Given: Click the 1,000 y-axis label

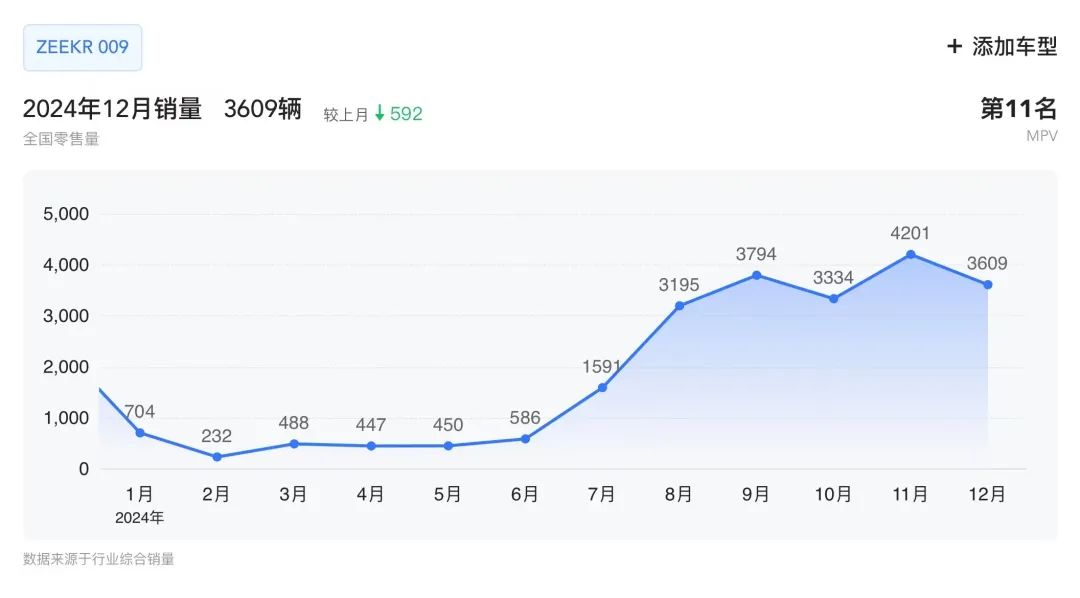Looking at the screenshot, I should click(x=66, y=417).
